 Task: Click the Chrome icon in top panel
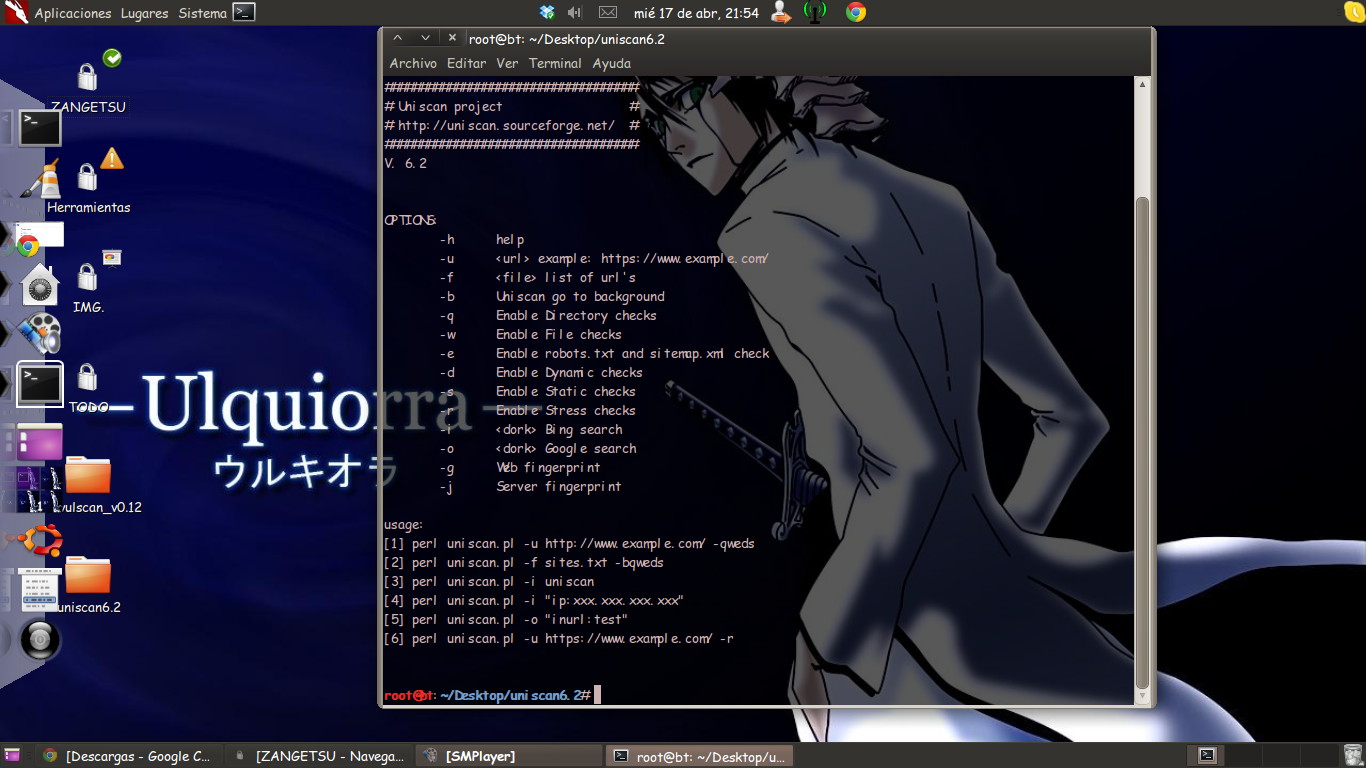pos(856,13)
